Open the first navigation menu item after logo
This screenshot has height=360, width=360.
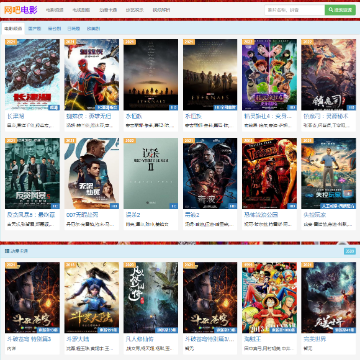[x=54, y=10]
